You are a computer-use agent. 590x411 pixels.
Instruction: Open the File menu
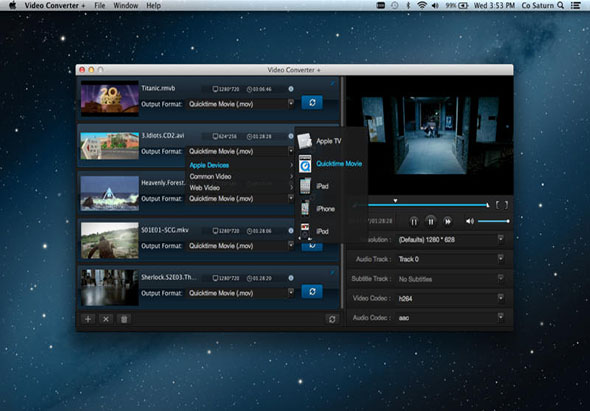point(100,5)
